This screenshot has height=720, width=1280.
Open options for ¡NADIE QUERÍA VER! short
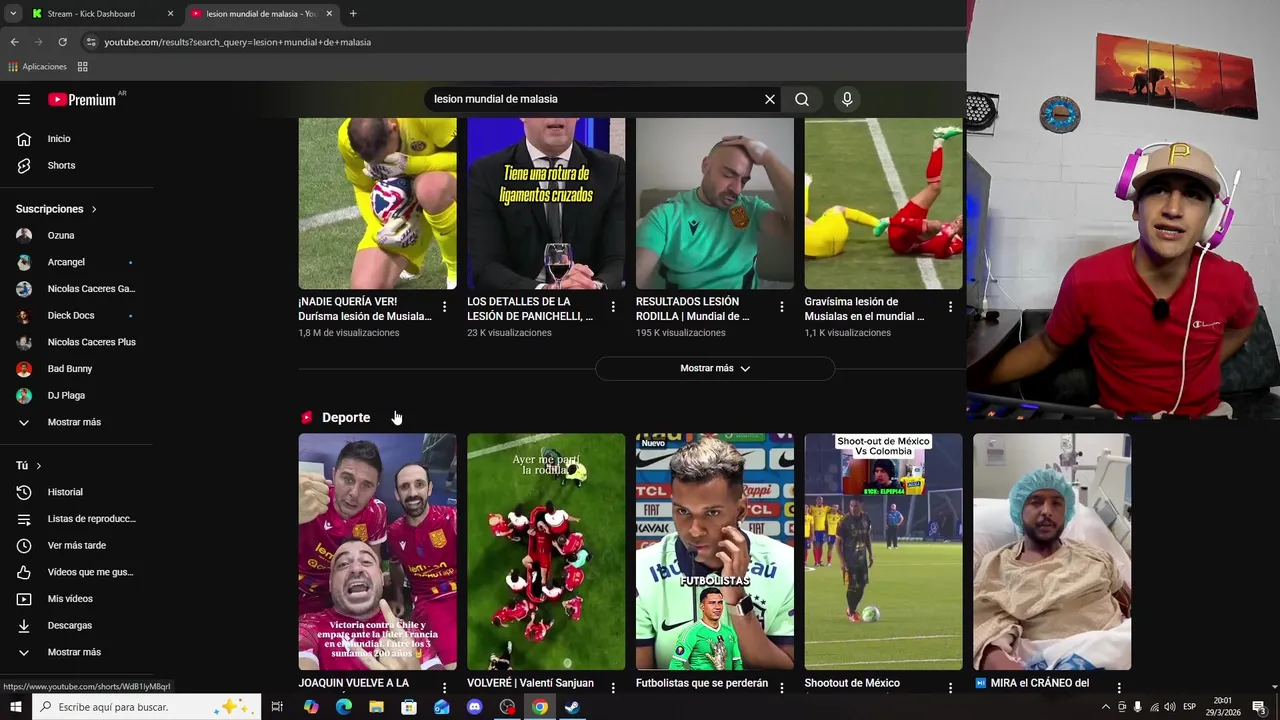click(445, 307)
